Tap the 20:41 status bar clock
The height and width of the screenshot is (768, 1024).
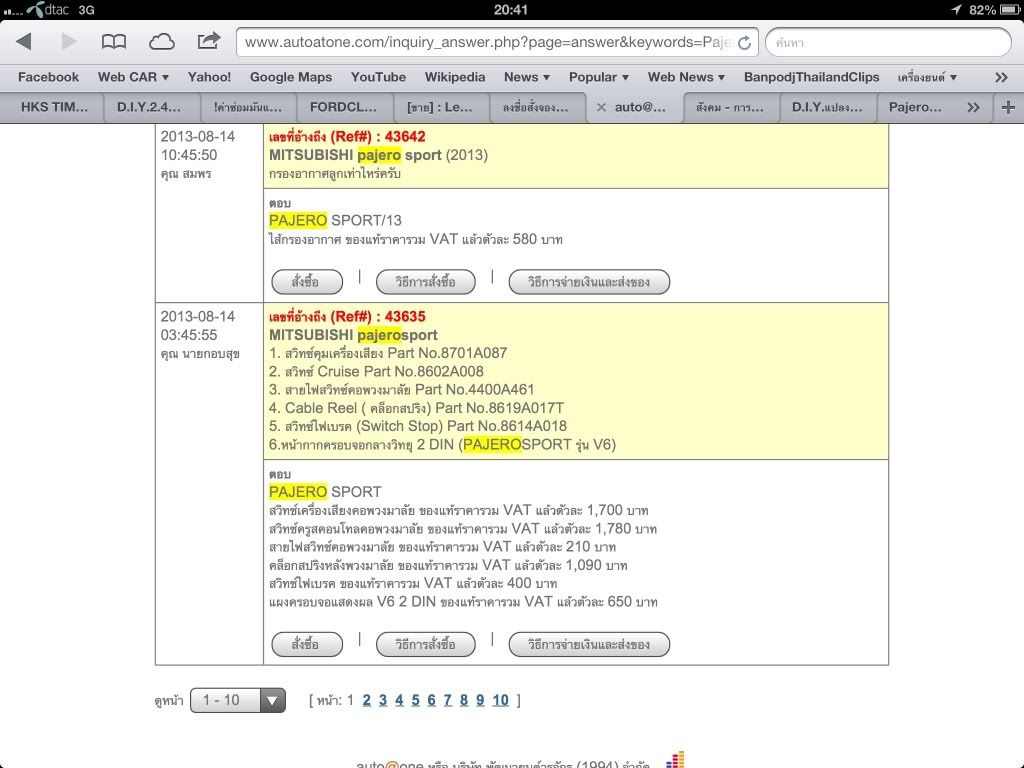[511, 10]
